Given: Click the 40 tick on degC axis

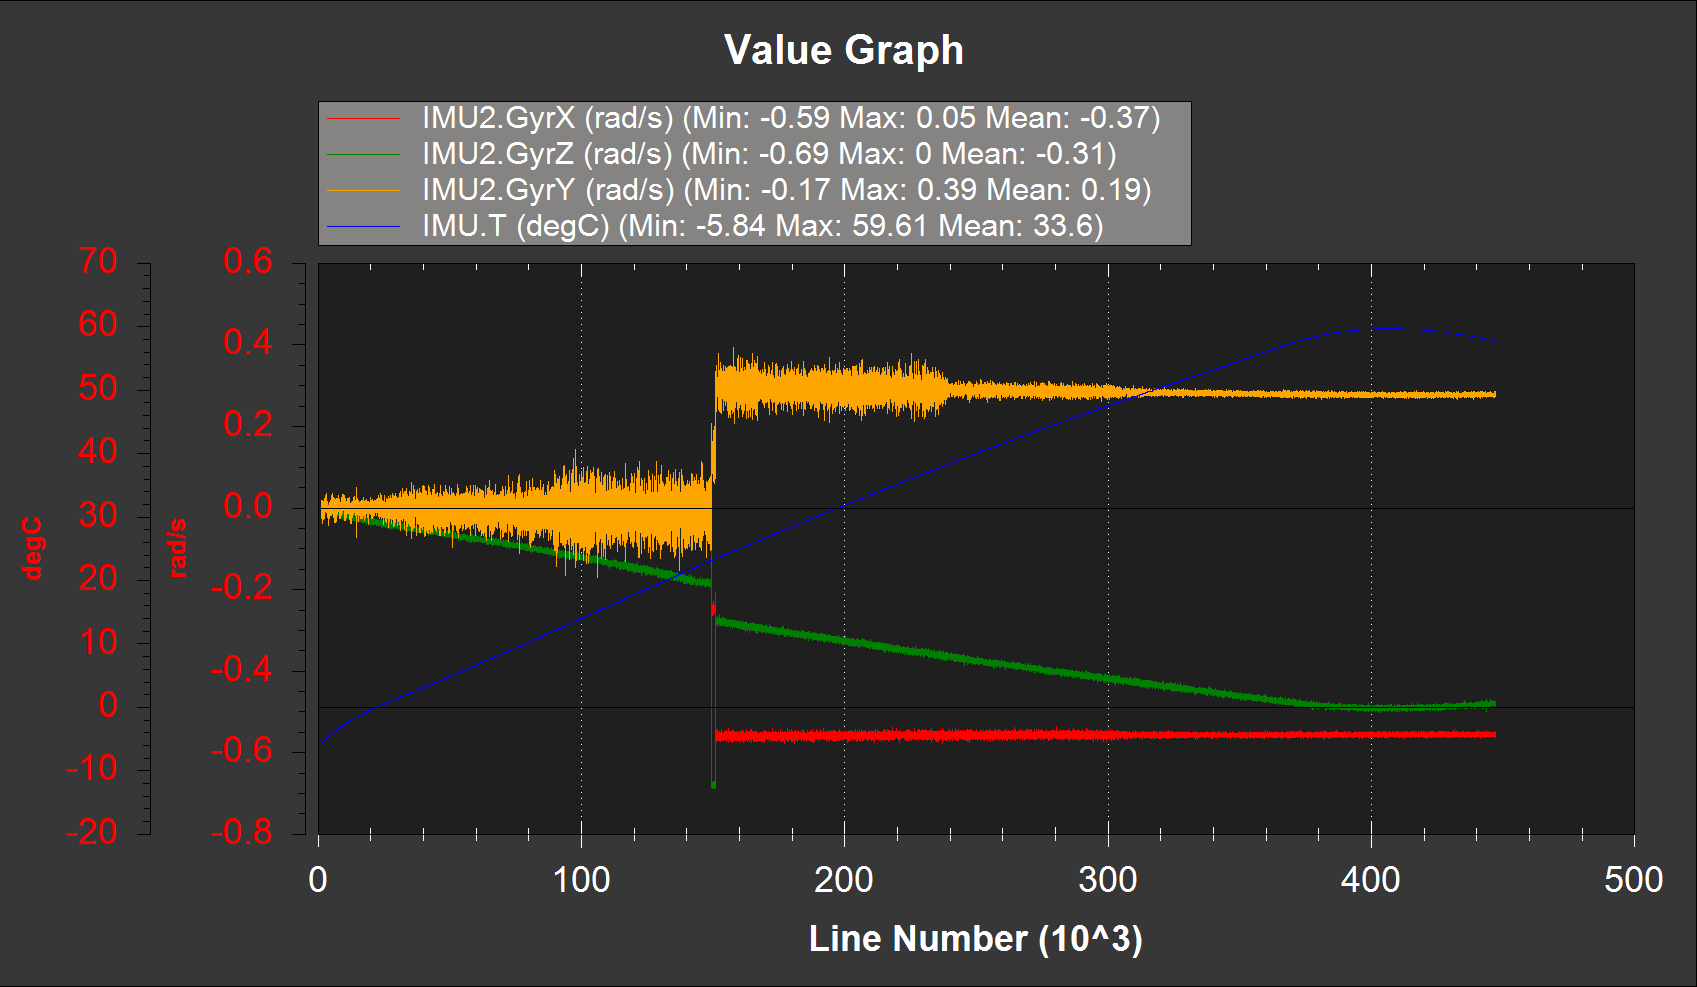Looking at the screenshot, I should coord(98,451).
